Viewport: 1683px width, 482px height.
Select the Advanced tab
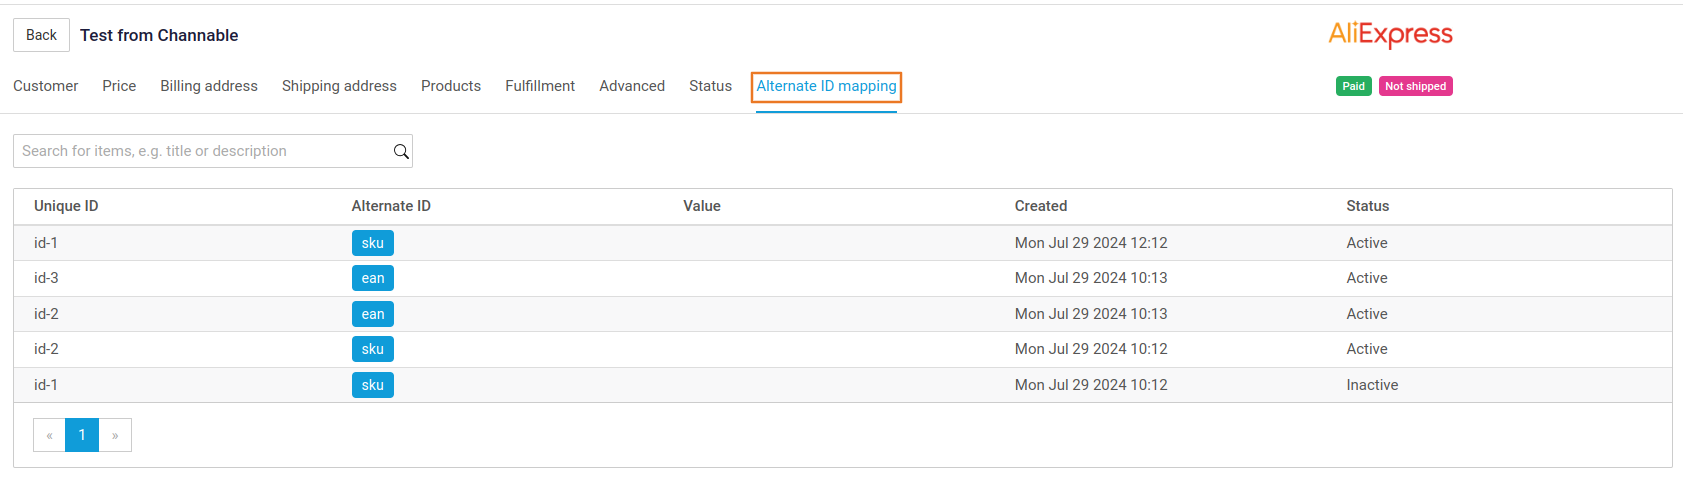[632, 86]
